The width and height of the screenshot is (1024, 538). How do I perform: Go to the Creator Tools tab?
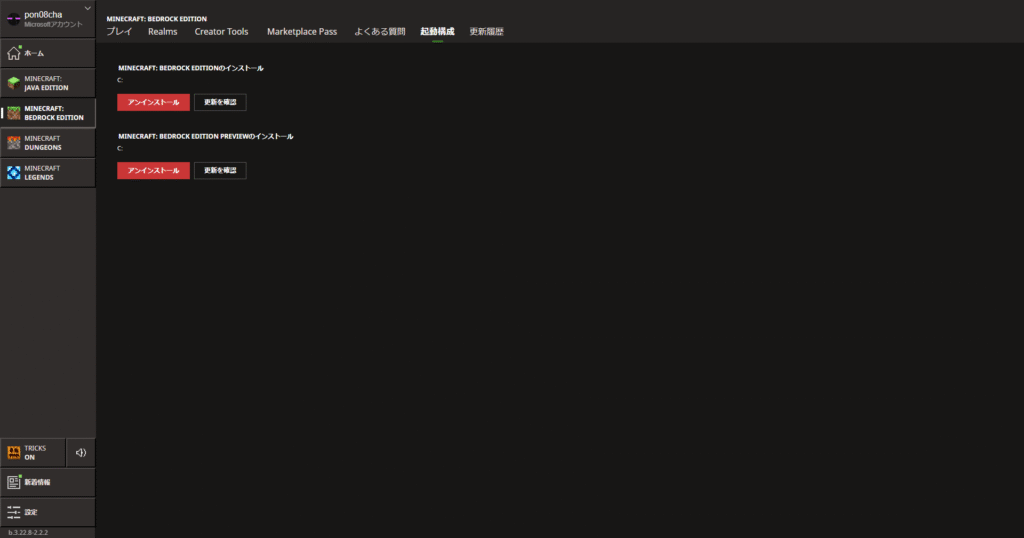click(221, 32)
